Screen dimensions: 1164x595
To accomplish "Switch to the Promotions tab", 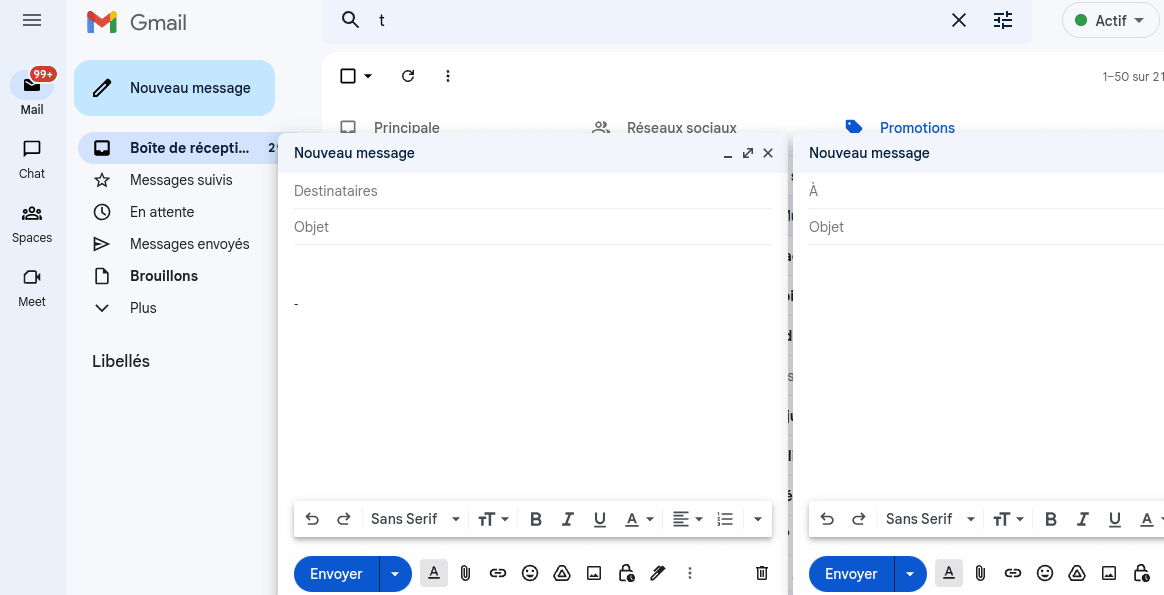I will [x=917, y=127].
